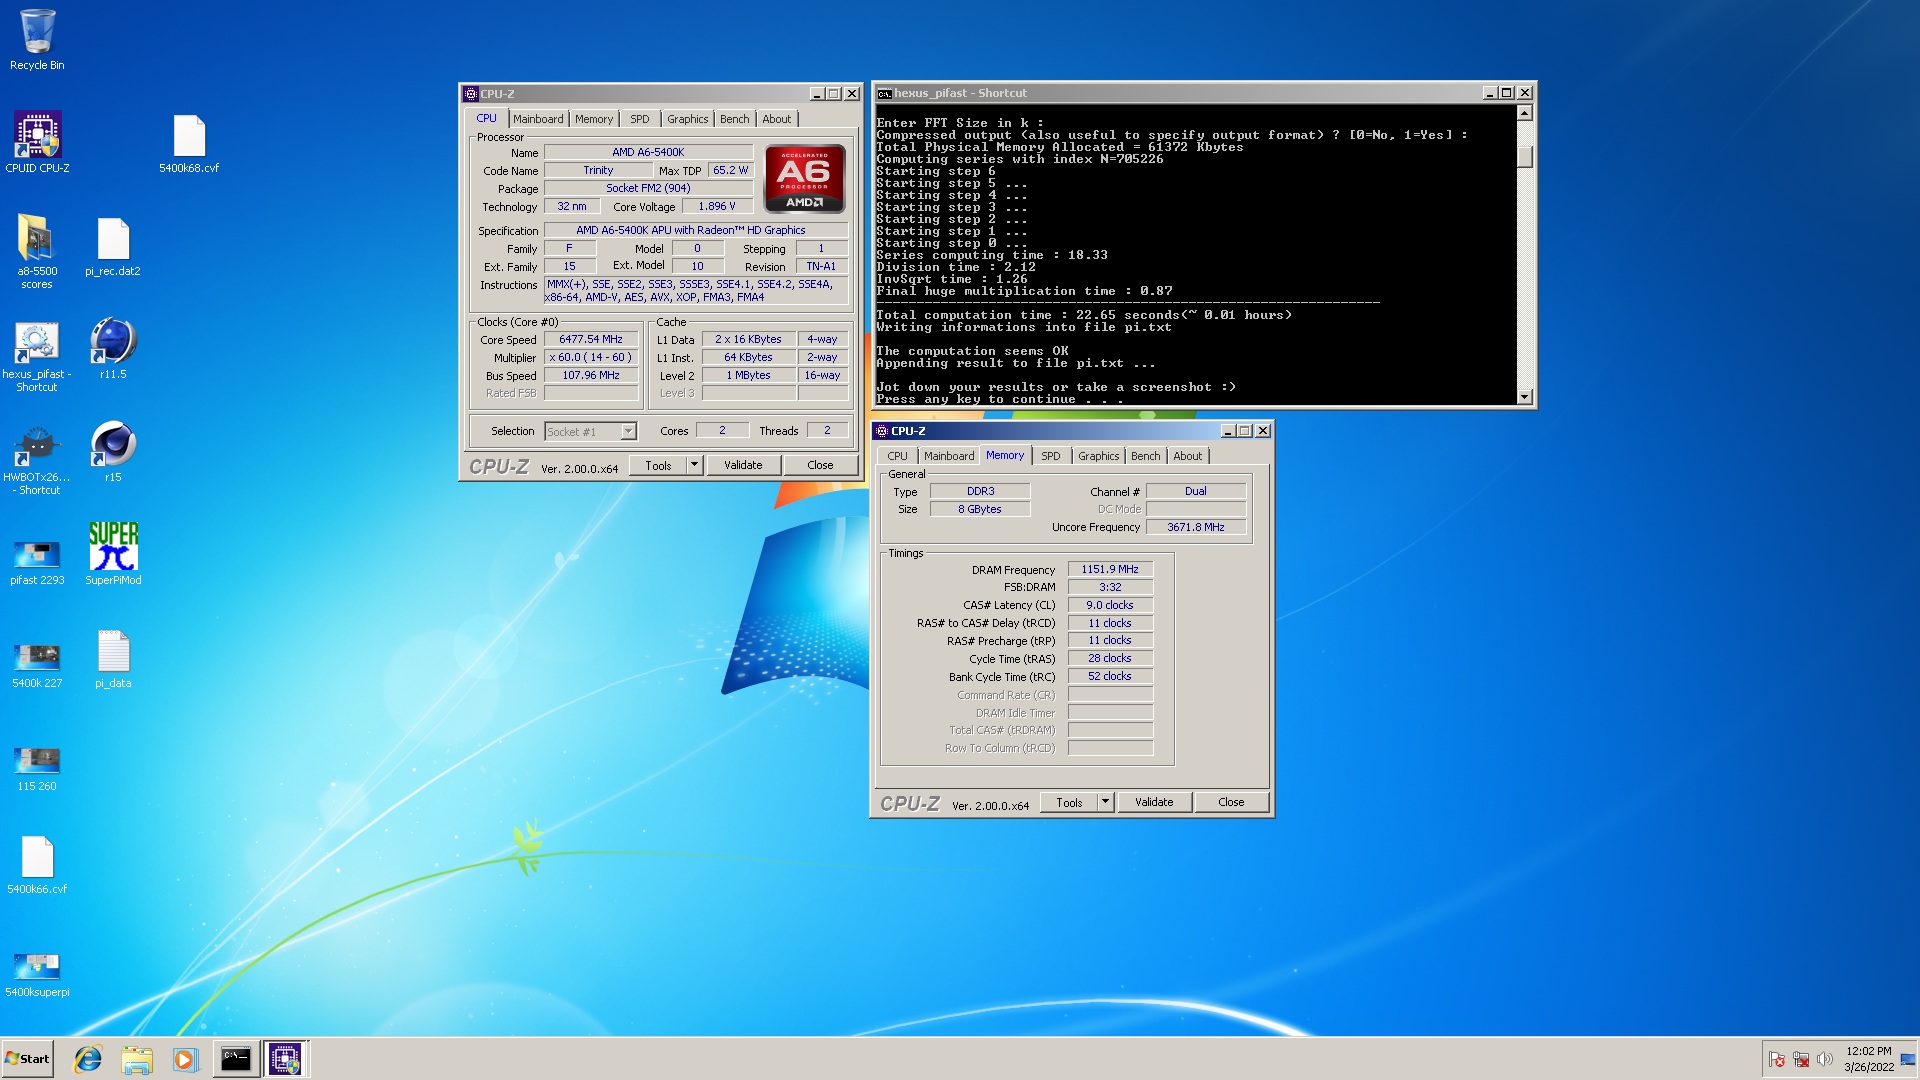Click the CAS# Latency 9.0 clocks value
Image resolution: width=1920 pixels, height=1080 pixels.
coord(1110,605)
